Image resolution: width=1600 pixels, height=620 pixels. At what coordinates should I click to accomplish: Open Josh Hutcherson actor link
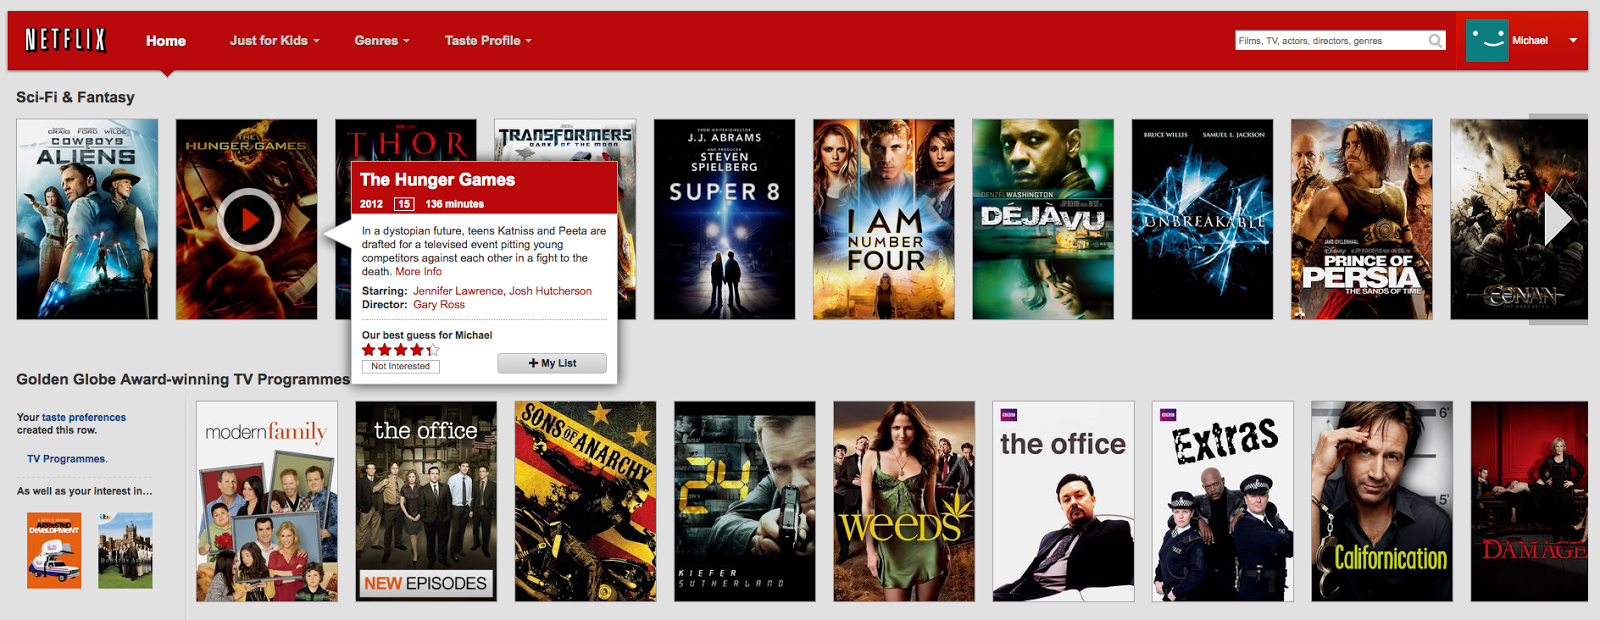551,291
